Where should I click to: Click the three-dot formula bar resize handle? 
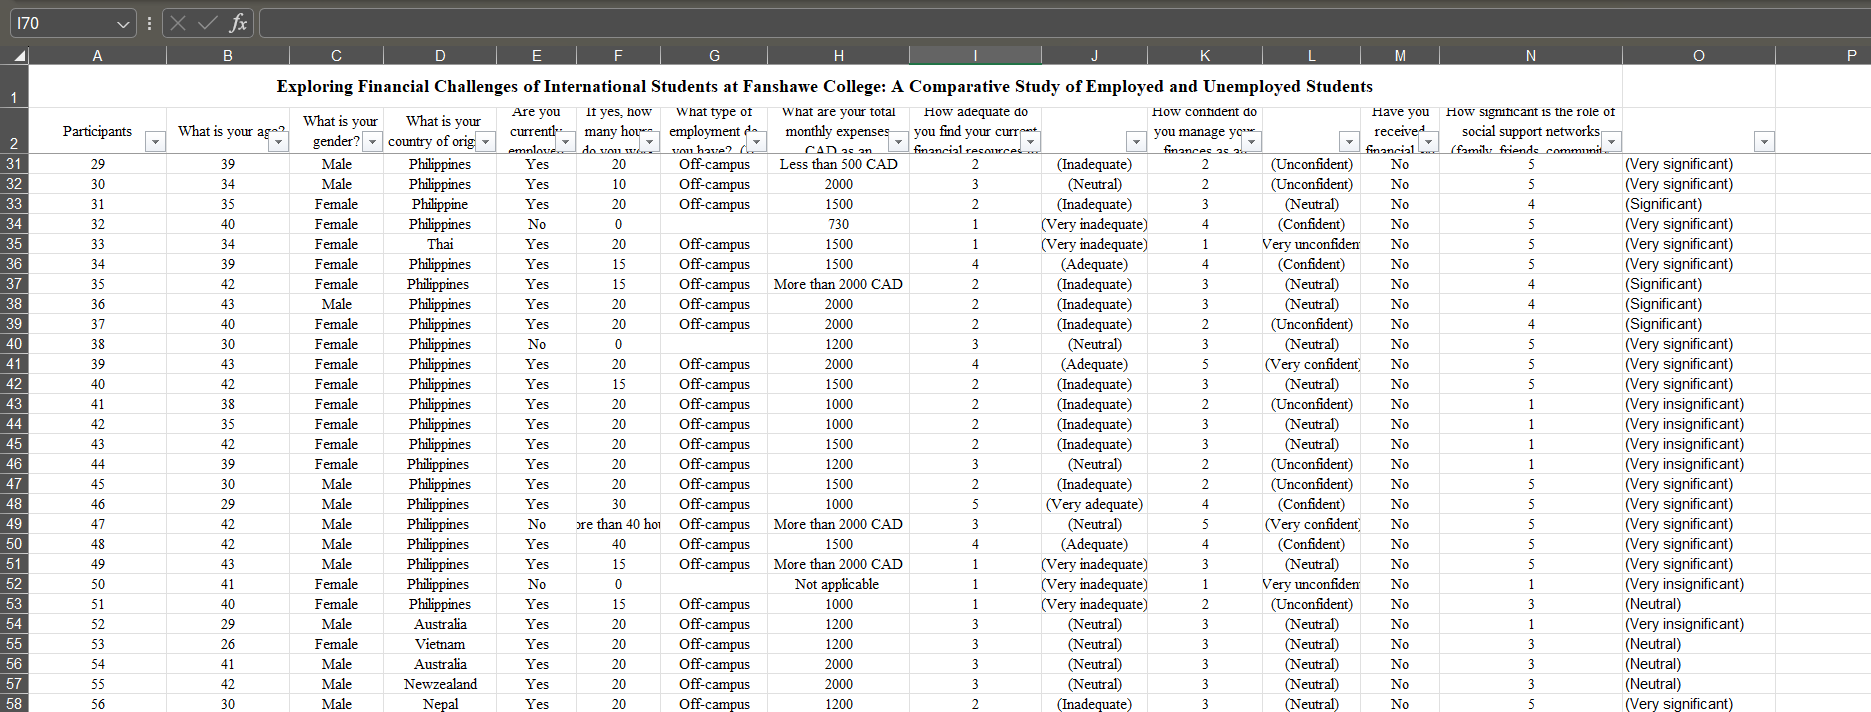pos(149,23)
